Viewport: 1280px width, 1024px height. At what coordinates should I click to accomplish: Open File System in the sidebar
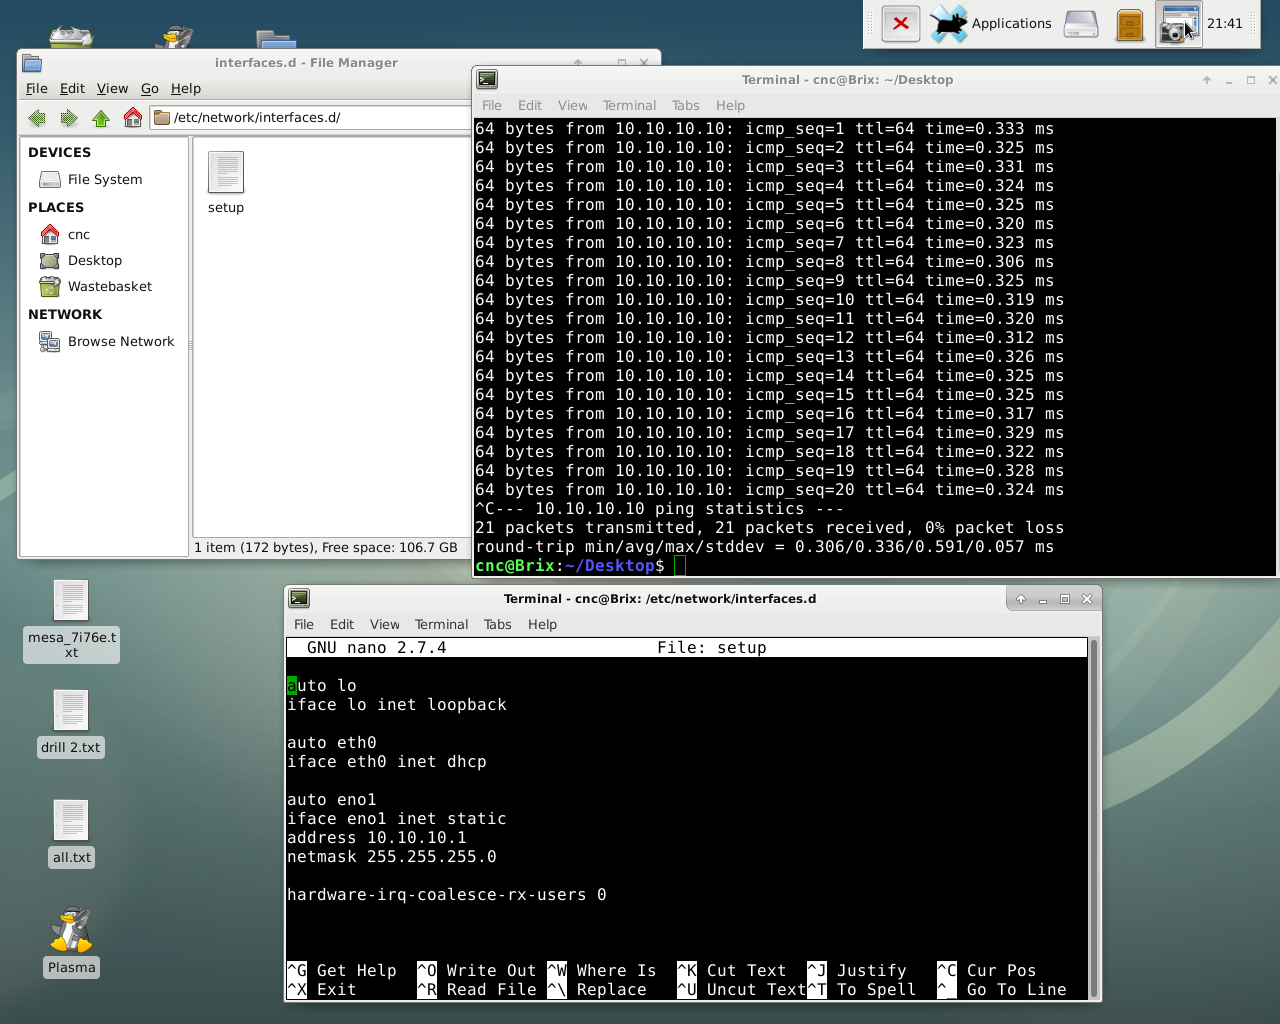(x=104, y=179)
